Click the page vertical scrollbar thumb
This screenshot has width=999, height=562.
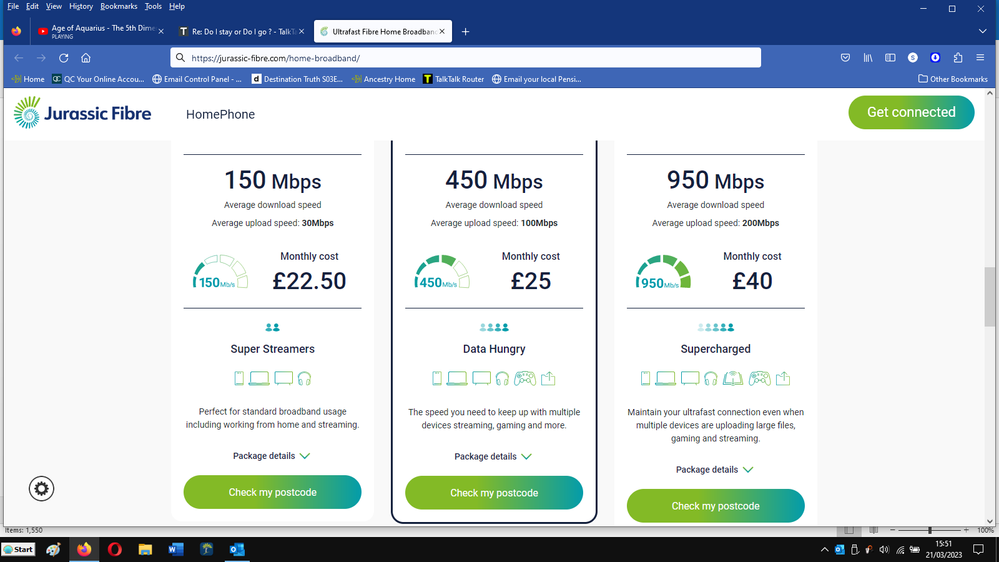click(989, 296)
